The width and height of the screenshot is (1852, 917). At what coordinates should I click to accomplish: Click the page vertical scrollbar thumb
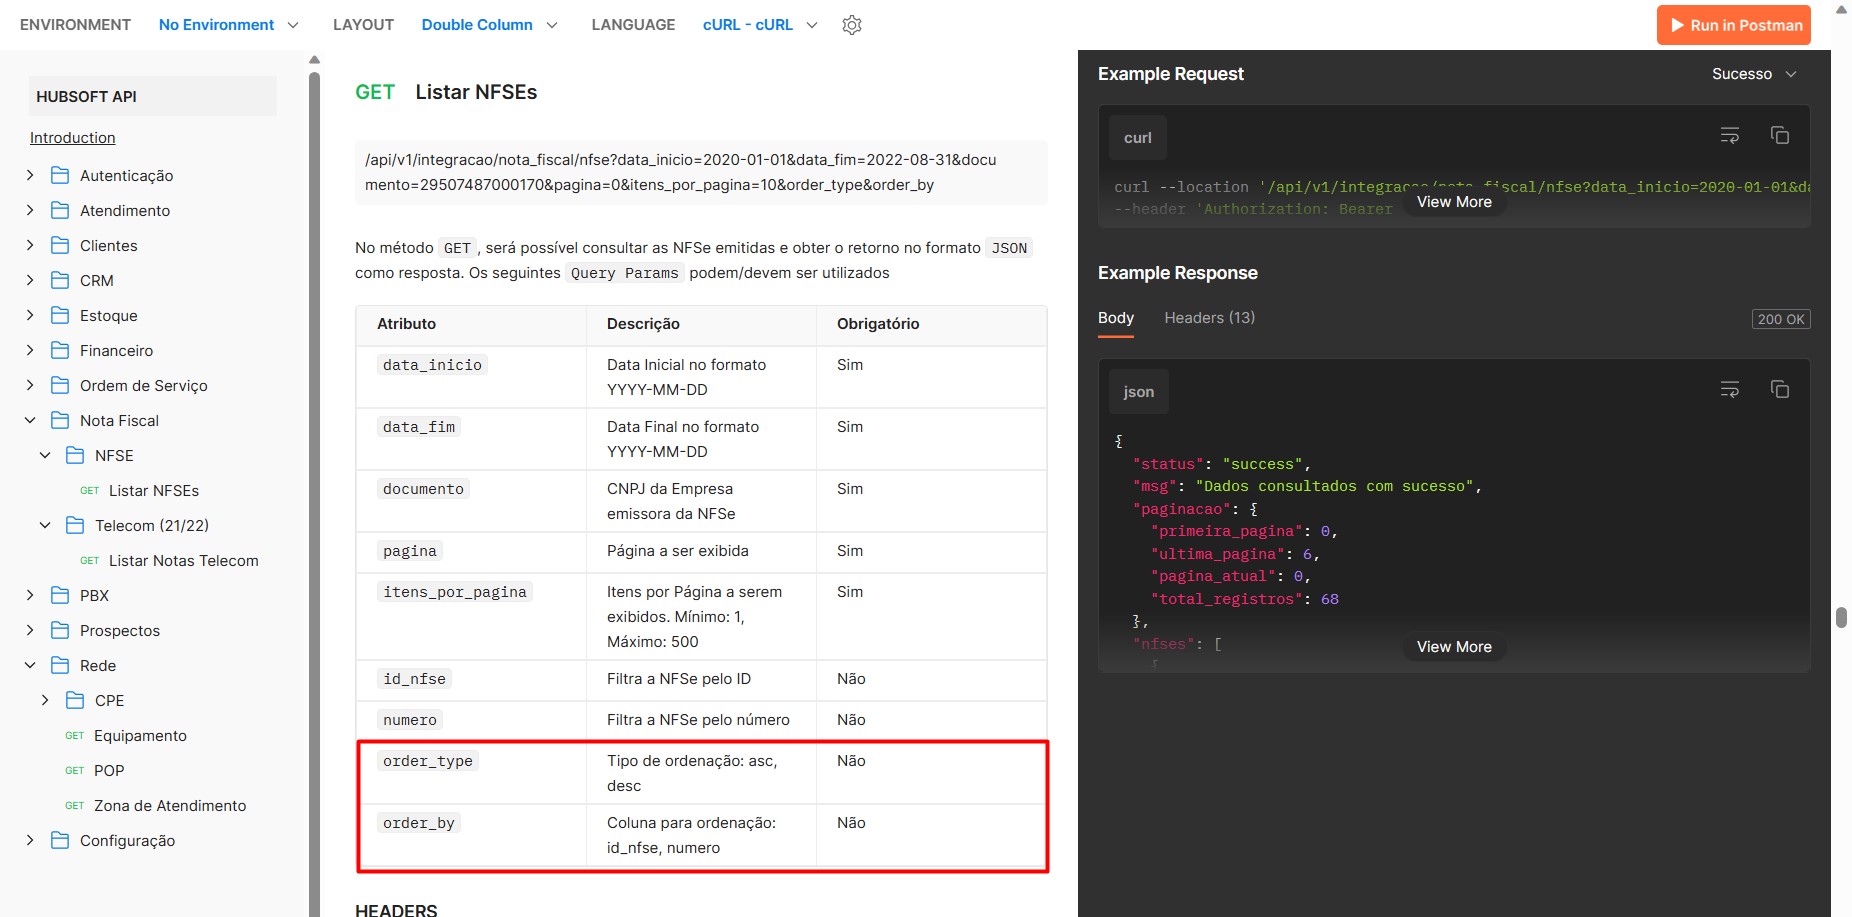[x=1841, y=617]
